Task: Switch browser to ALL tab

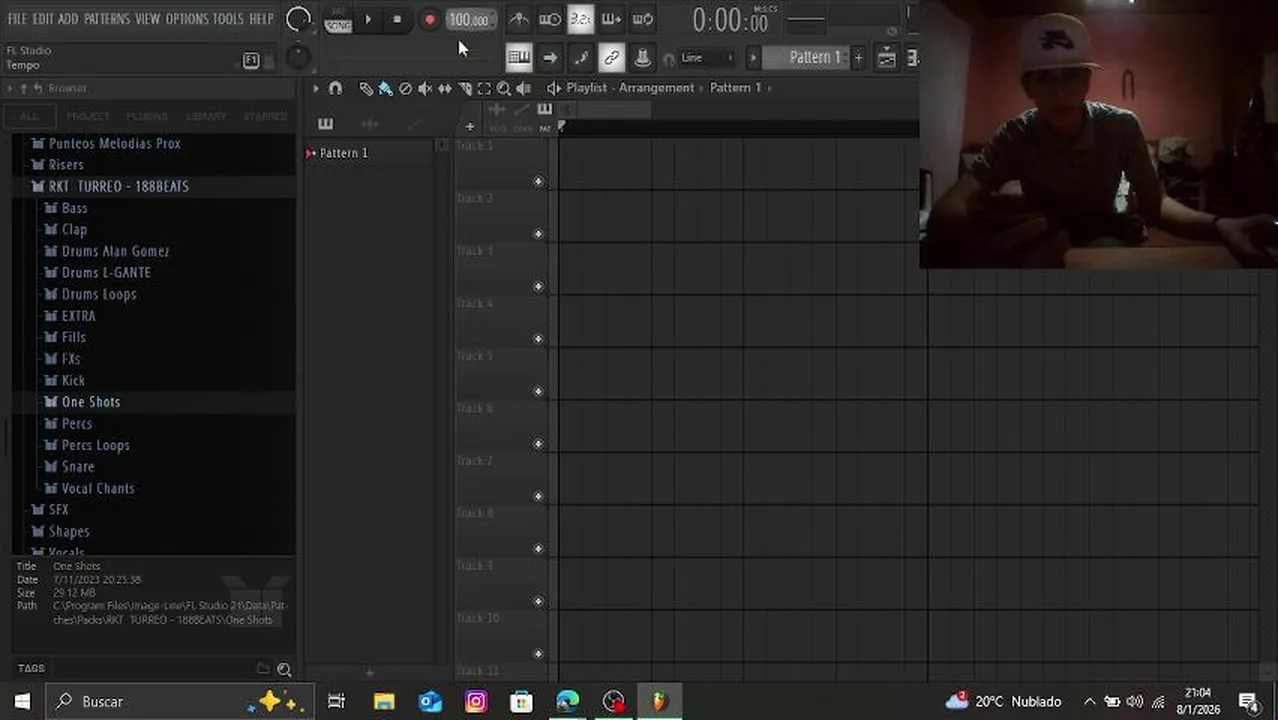Action: (30, 116)
